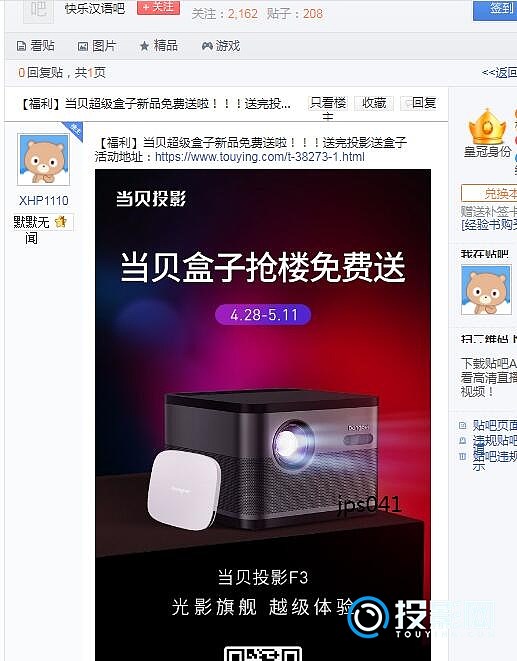This screenshot has height=661, width=517.
Task: Click the blue 签到 sign-in button
Action: 495,9
